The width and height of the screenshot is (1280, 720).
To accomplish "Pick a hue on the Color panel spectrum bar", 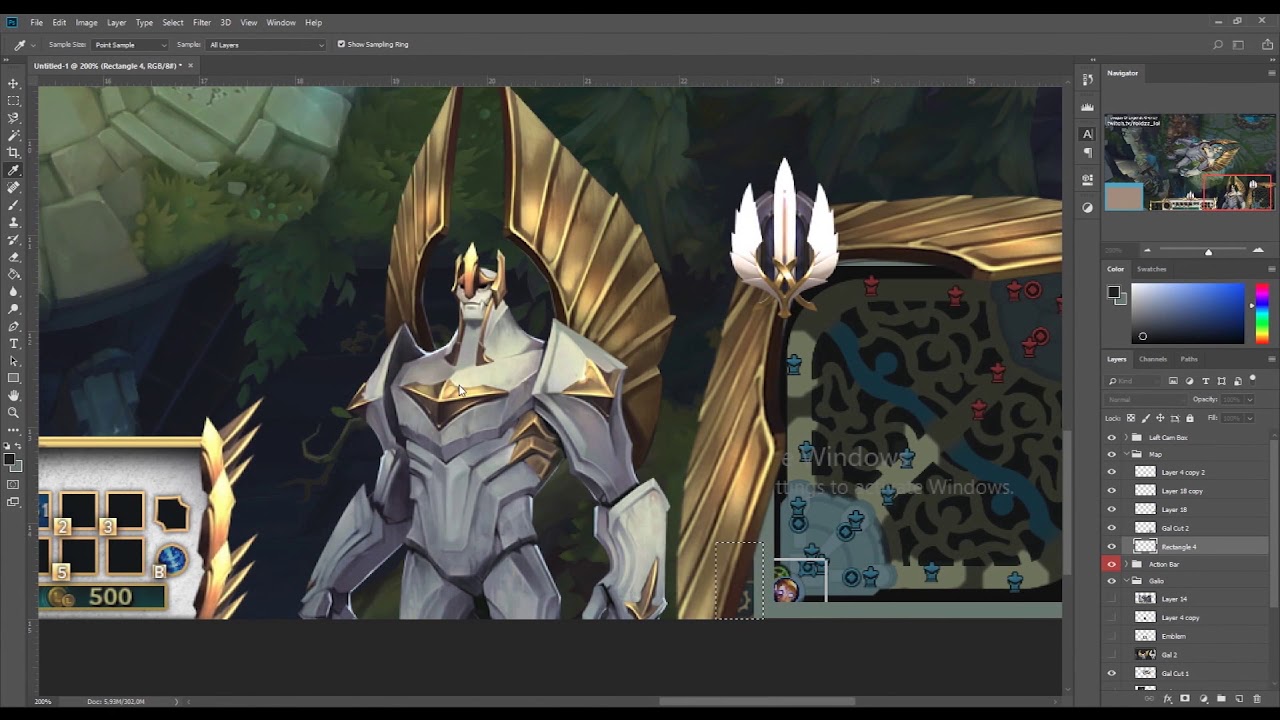I will point(1262,313).
